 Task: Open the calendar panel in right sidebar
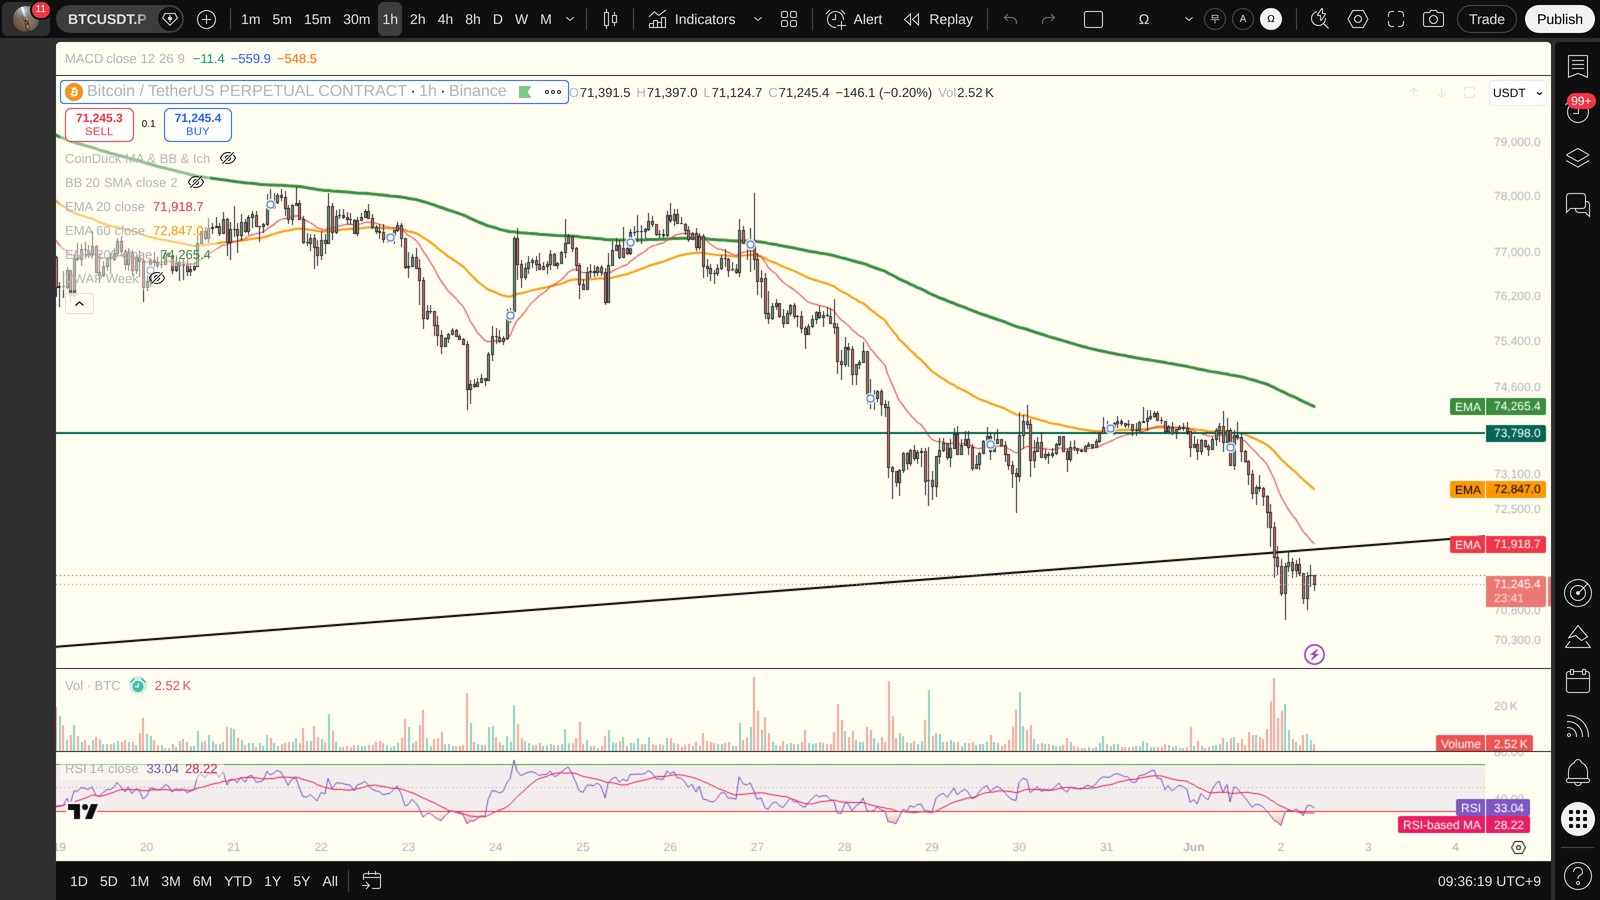pos(1577,681)
